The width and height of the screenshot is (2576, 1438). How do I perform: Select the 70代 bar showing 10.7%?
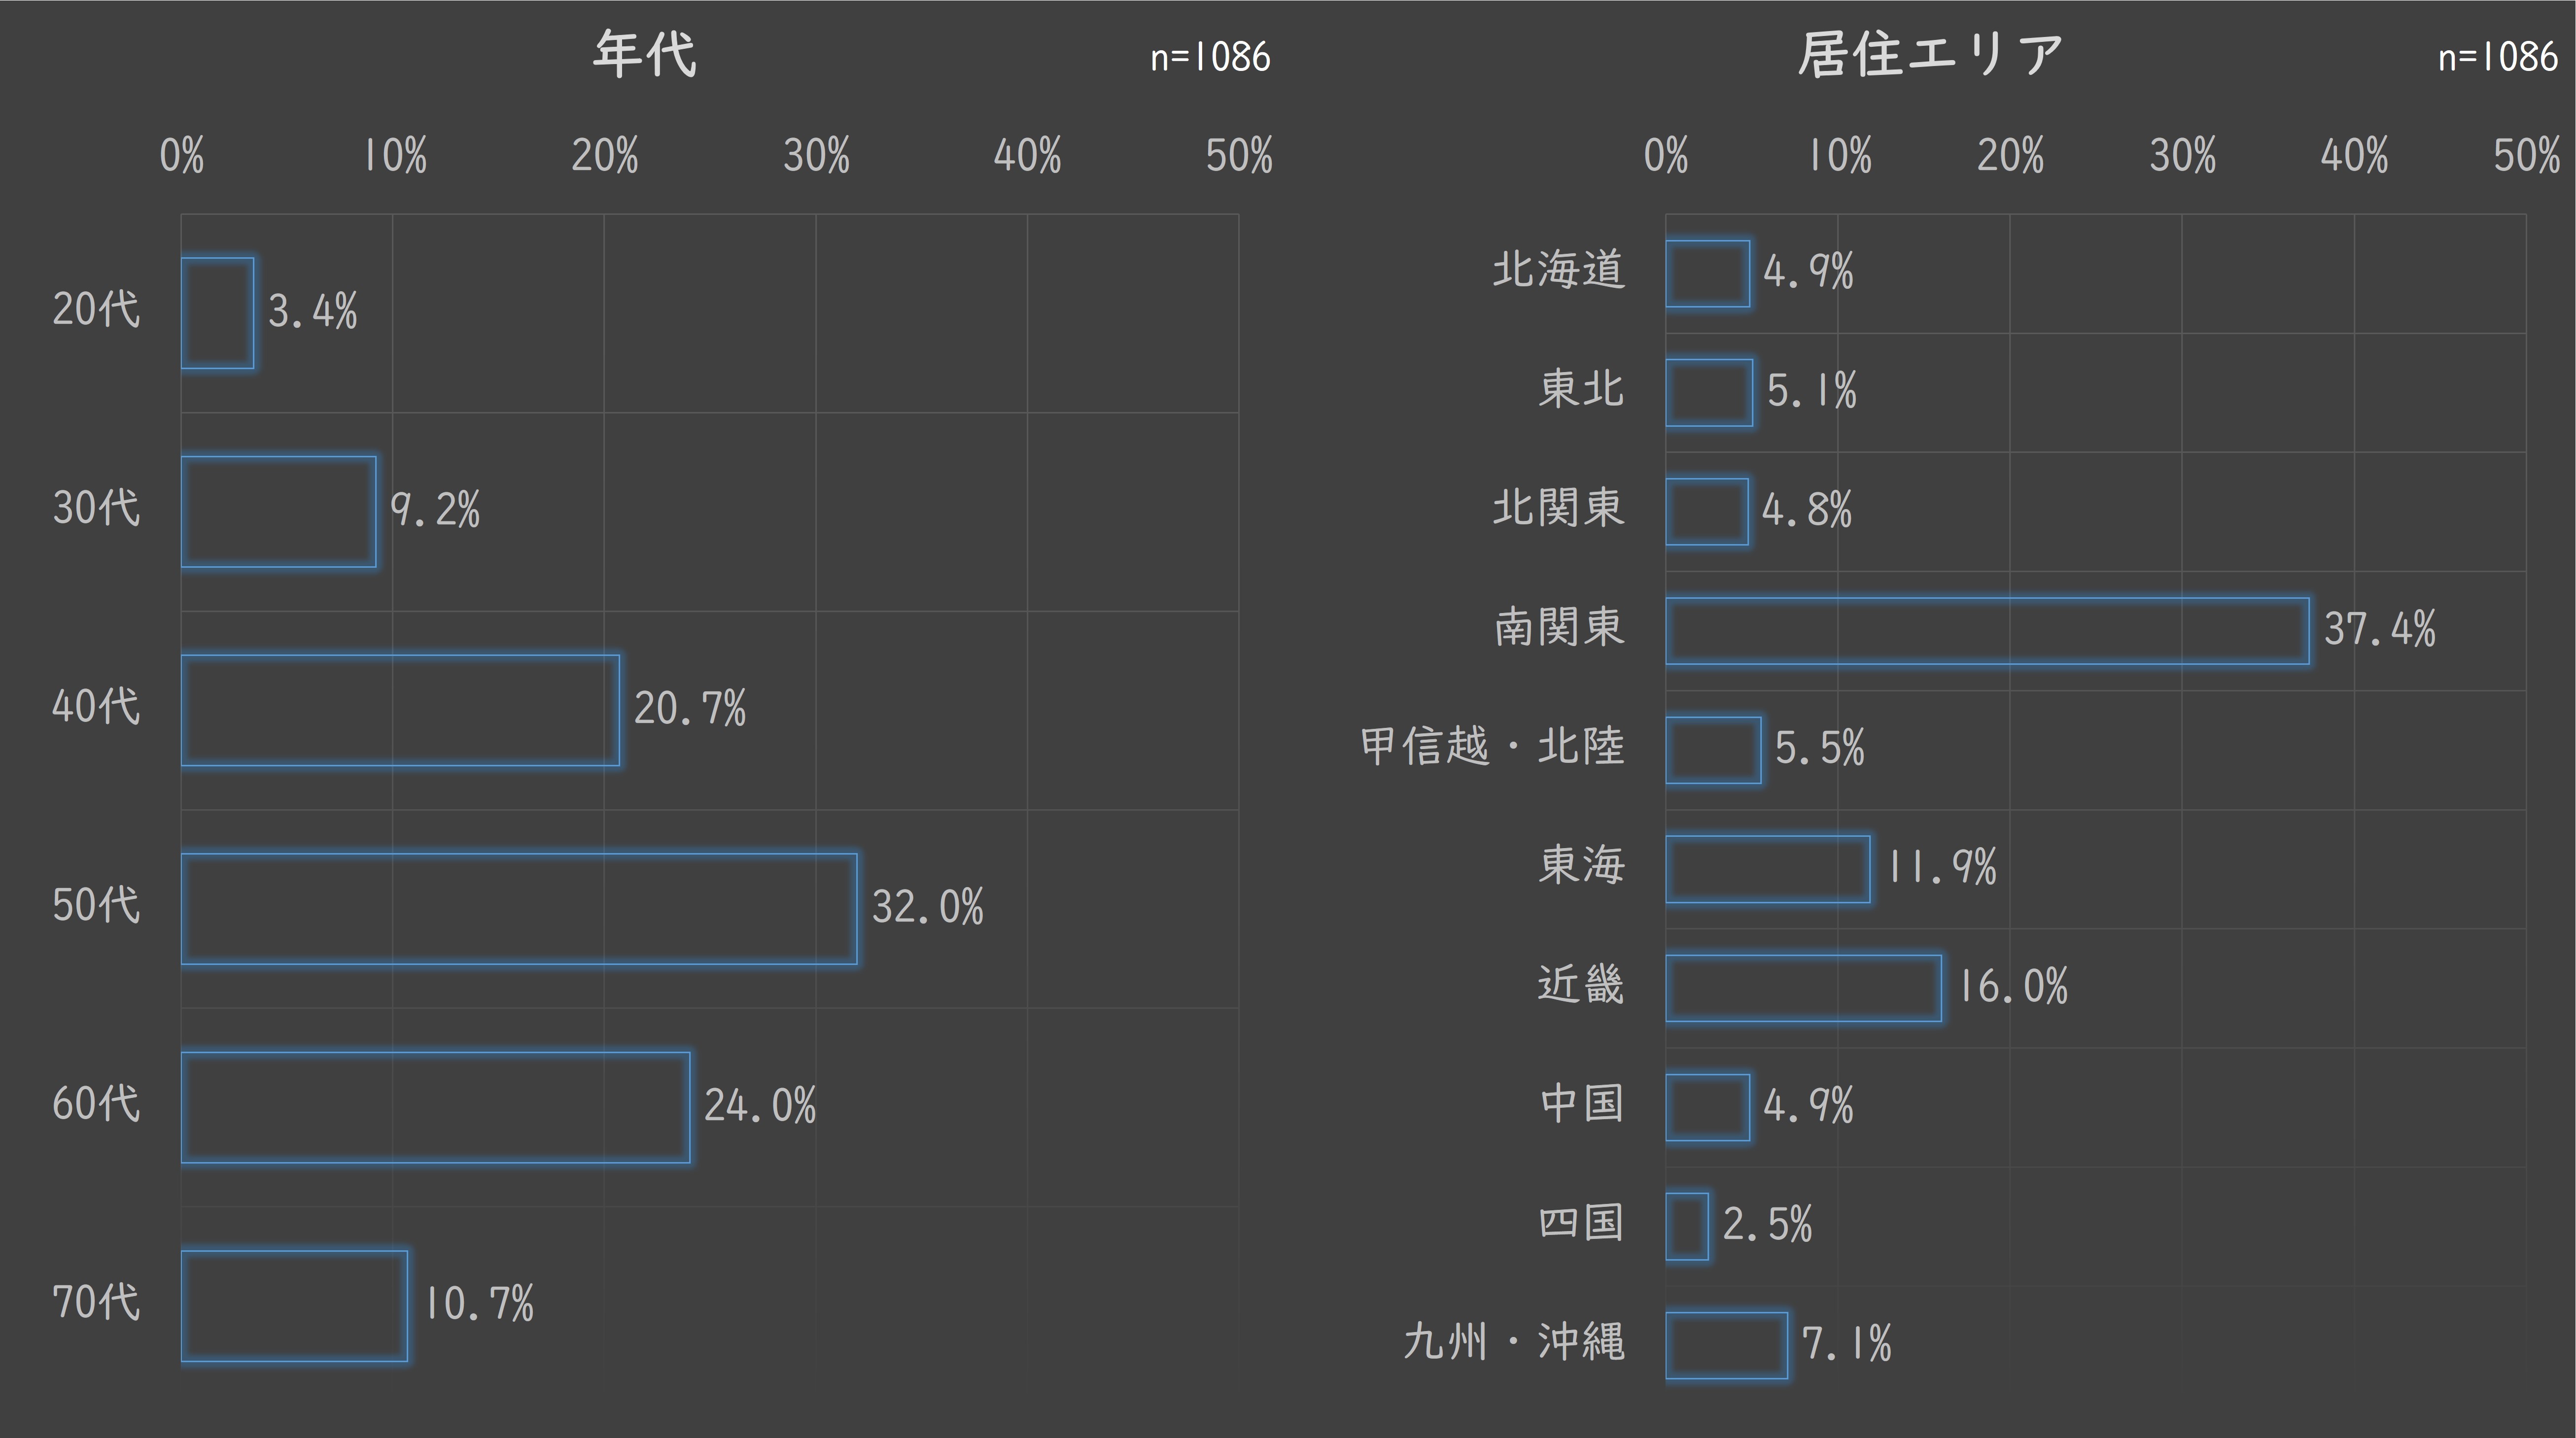click(x=294, y=1306)
